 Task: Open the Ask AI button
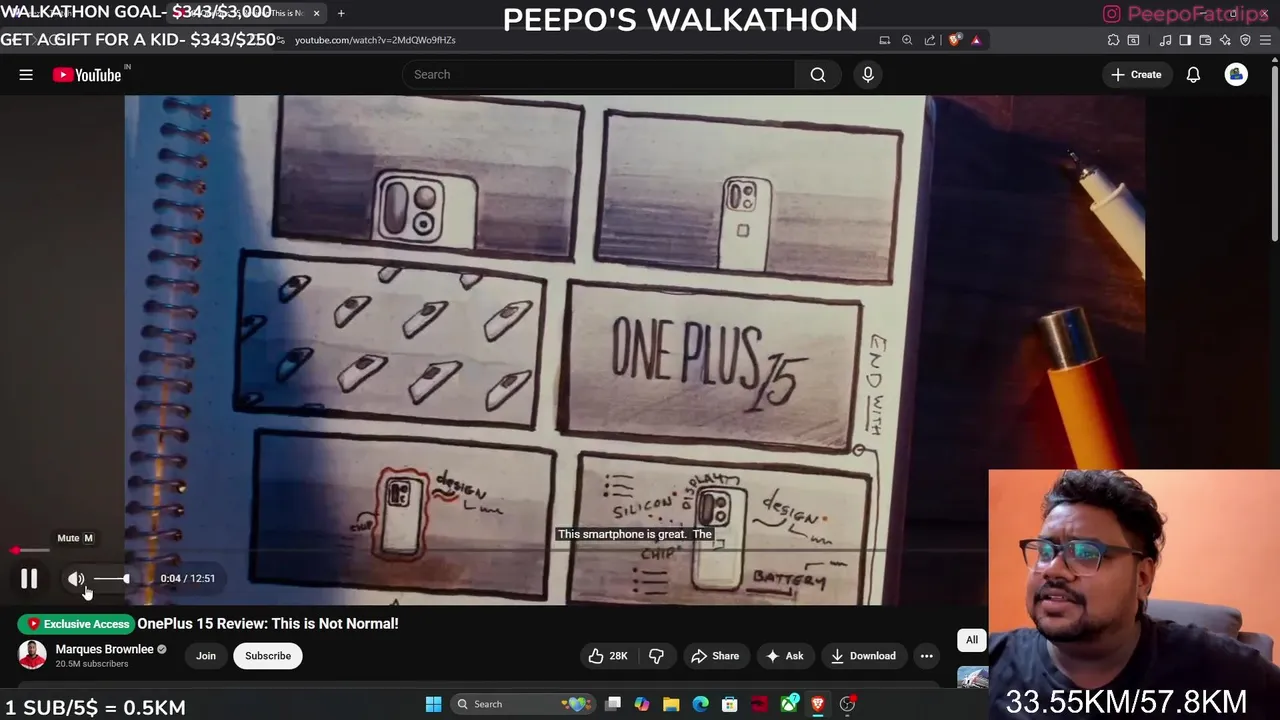coord(785,656)
